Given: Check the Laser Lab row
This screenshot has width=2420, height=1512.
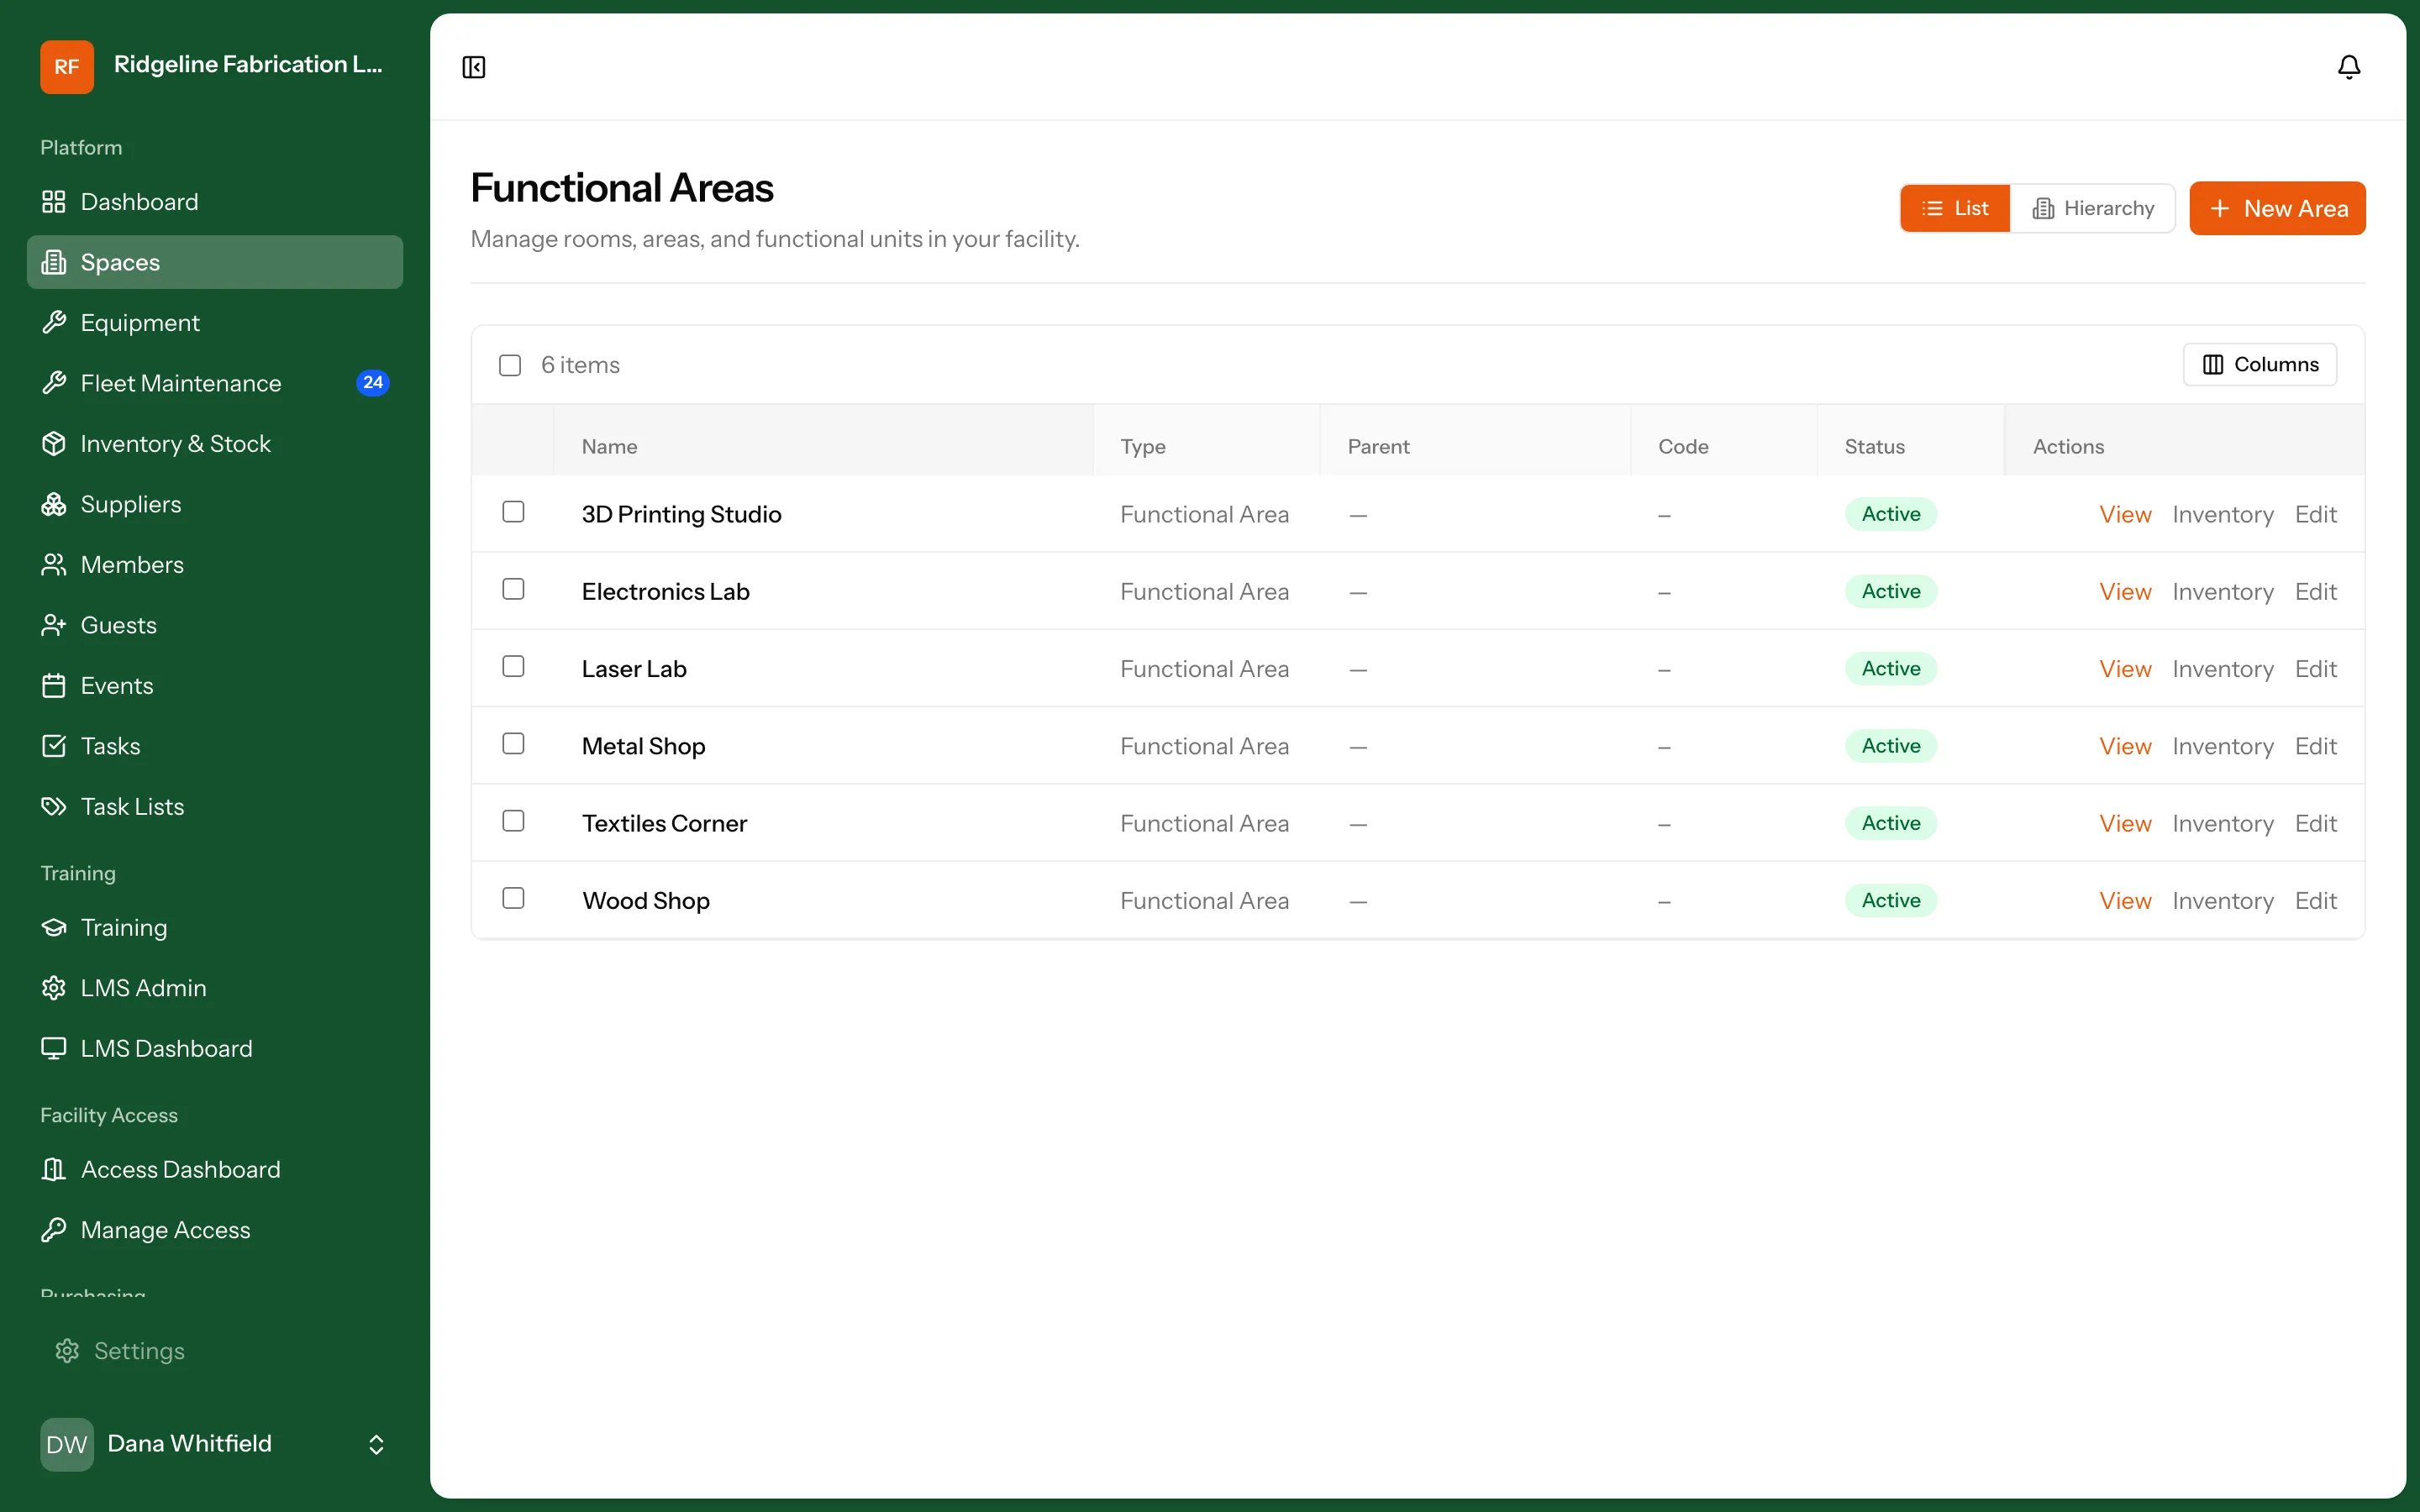Looking at the screenshot, I should (x=513, y=666).
